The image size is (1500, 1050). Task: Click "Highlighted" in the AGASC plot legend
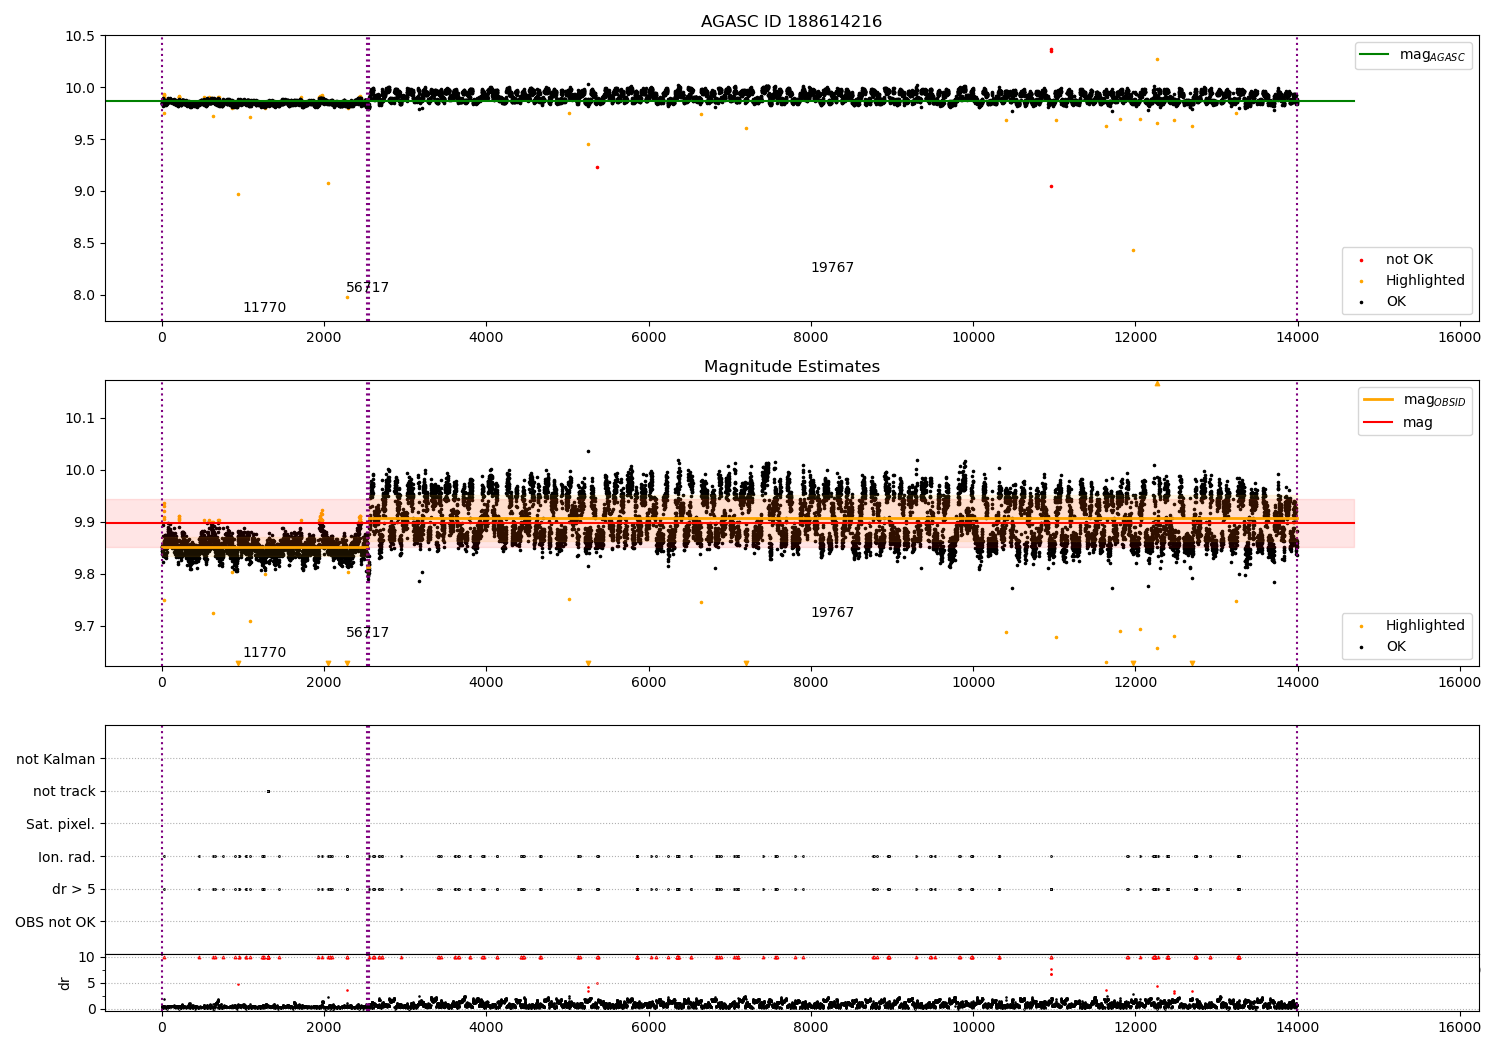(x=1424, y=281)
